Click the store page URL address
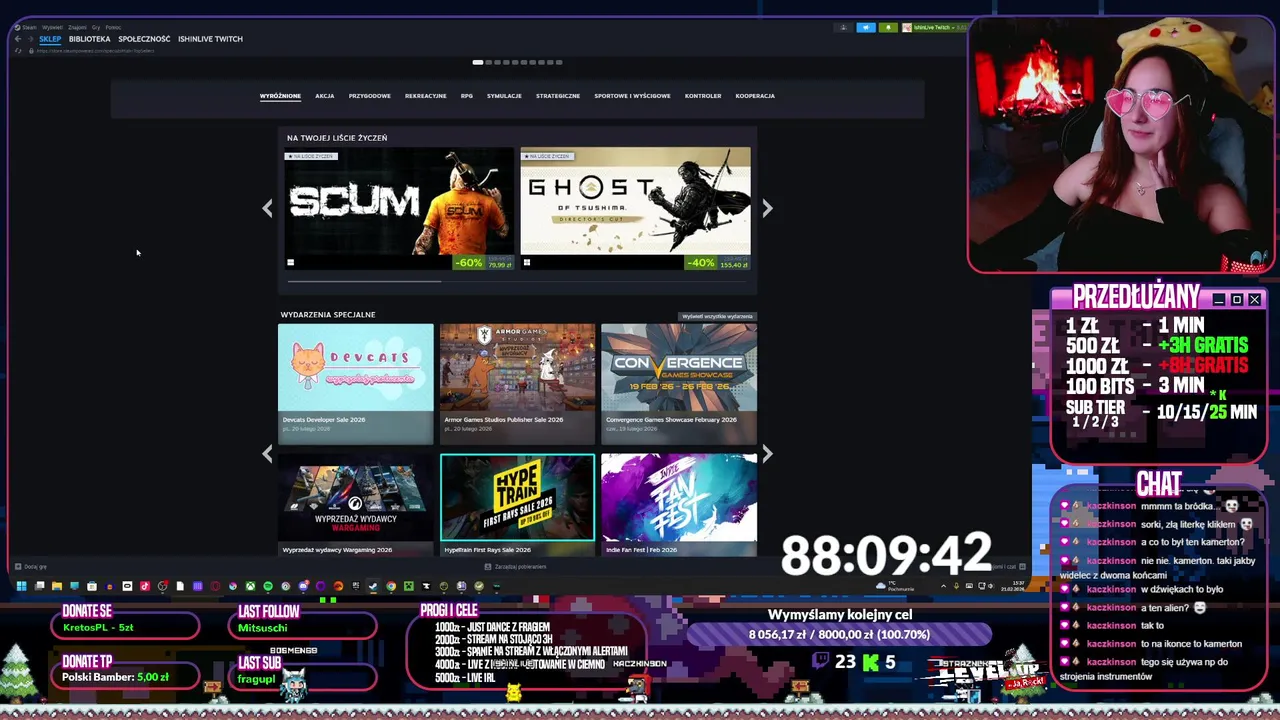Screen dimensions: 1280x720 coord(95,51)
